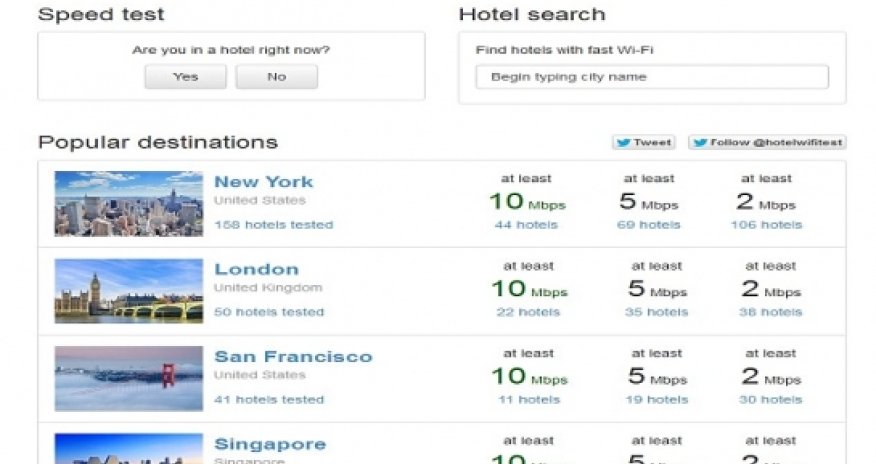Open the New York destination link
This screenshot has width=876, height=464.
click(264, 182)
